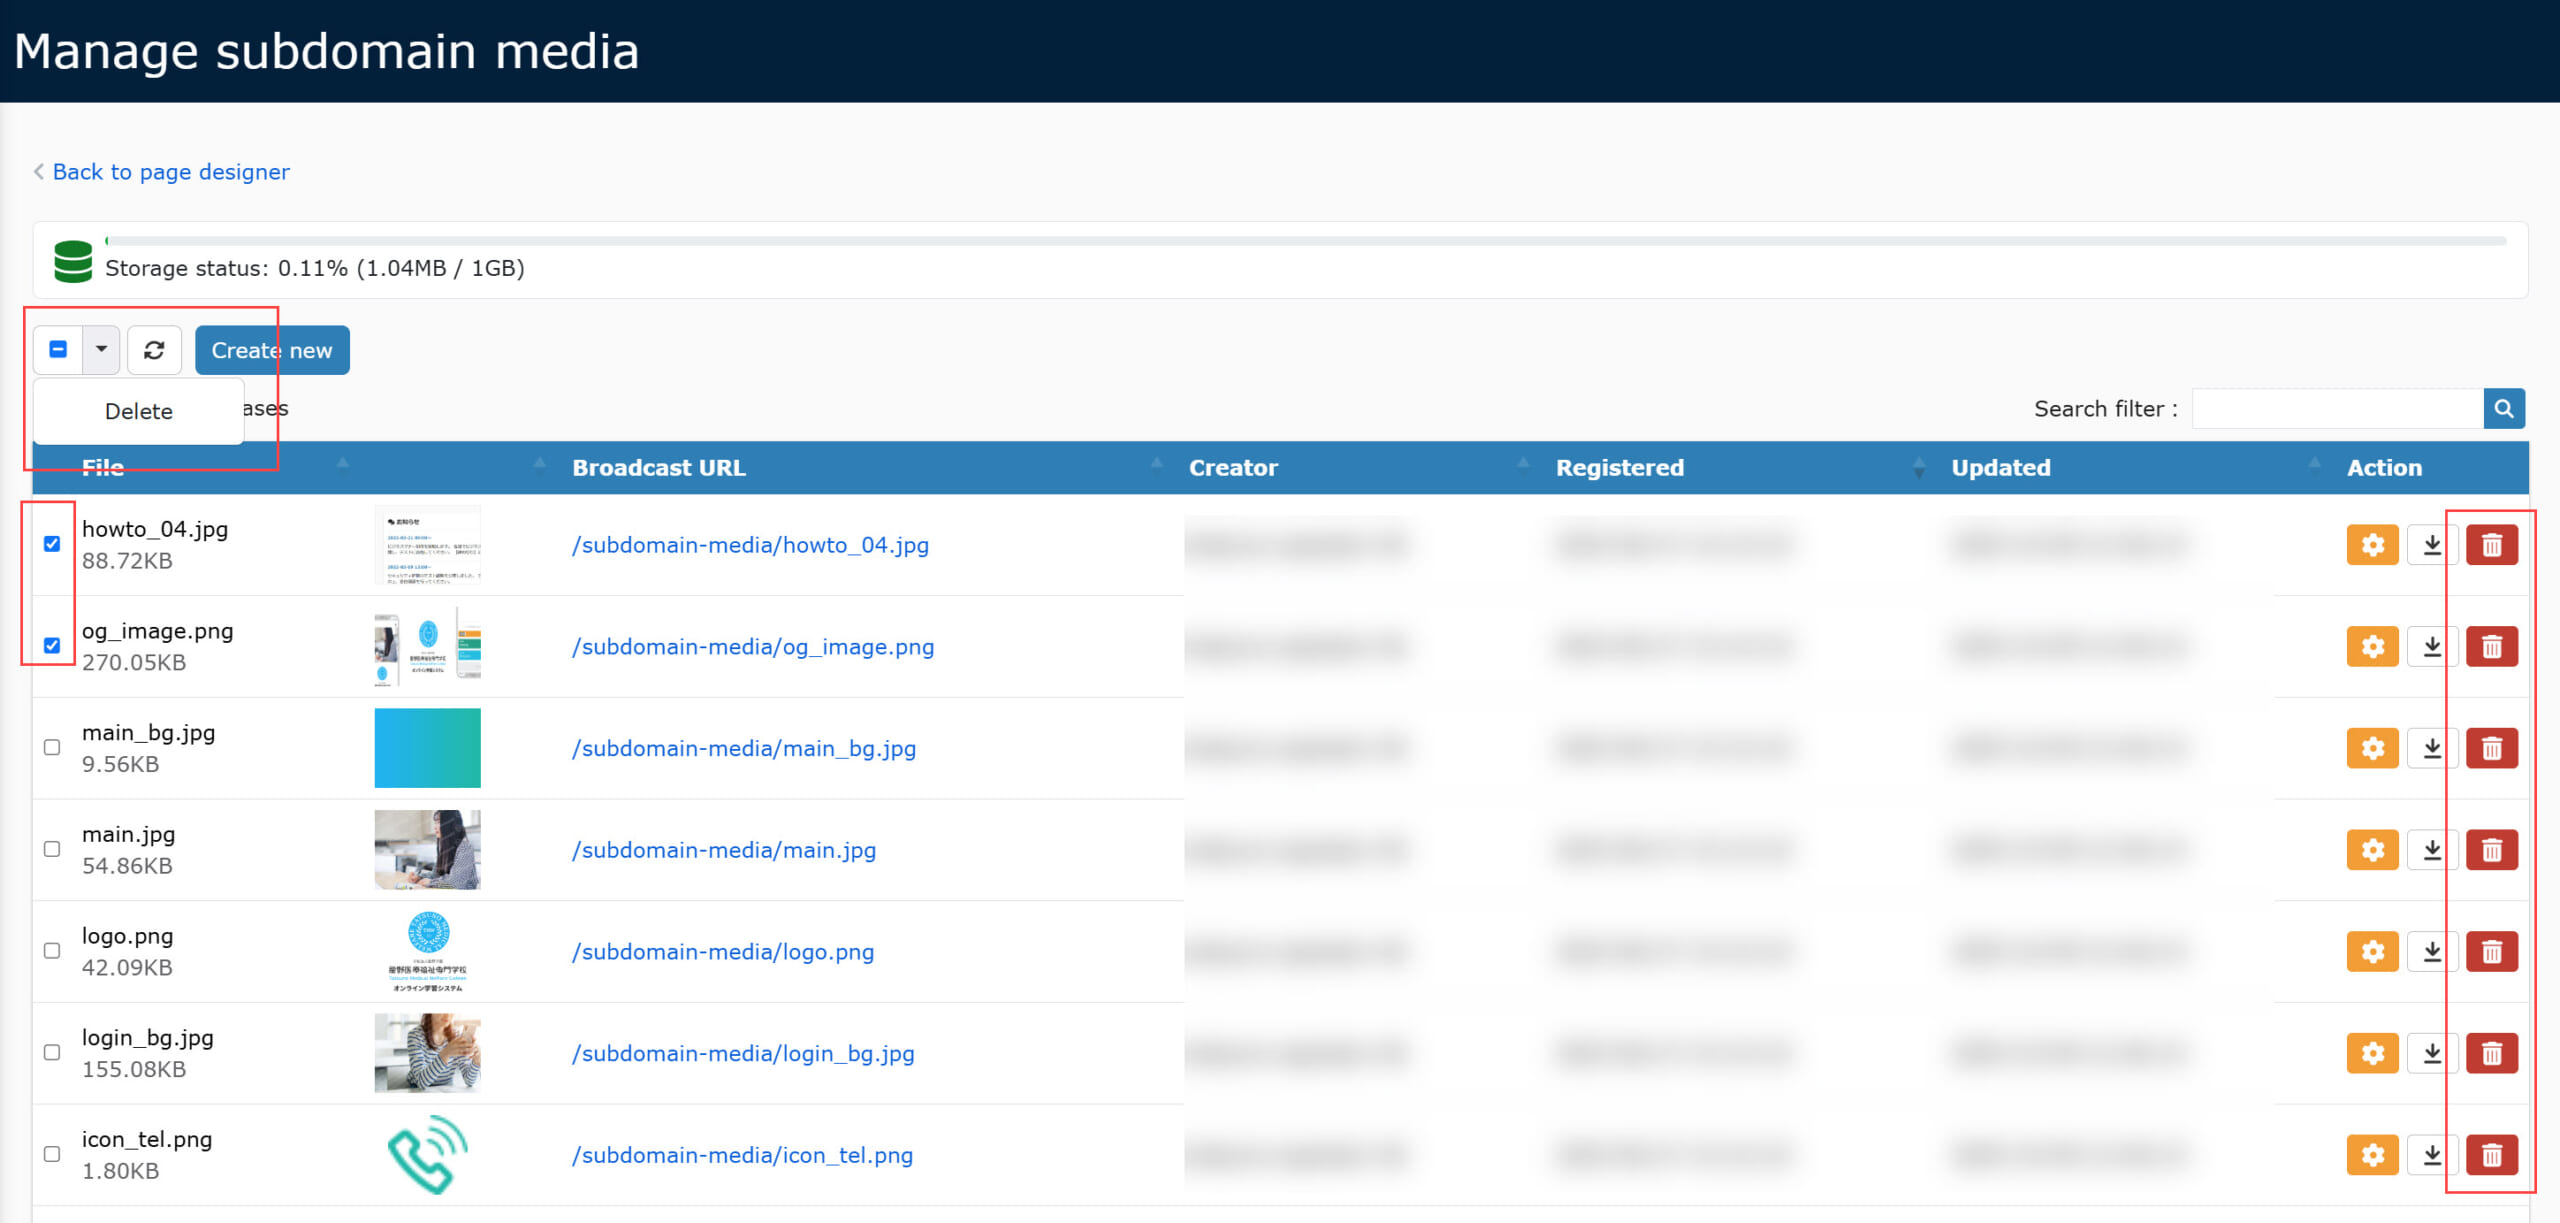Click the search filter magnifier button

(2504, 408)
